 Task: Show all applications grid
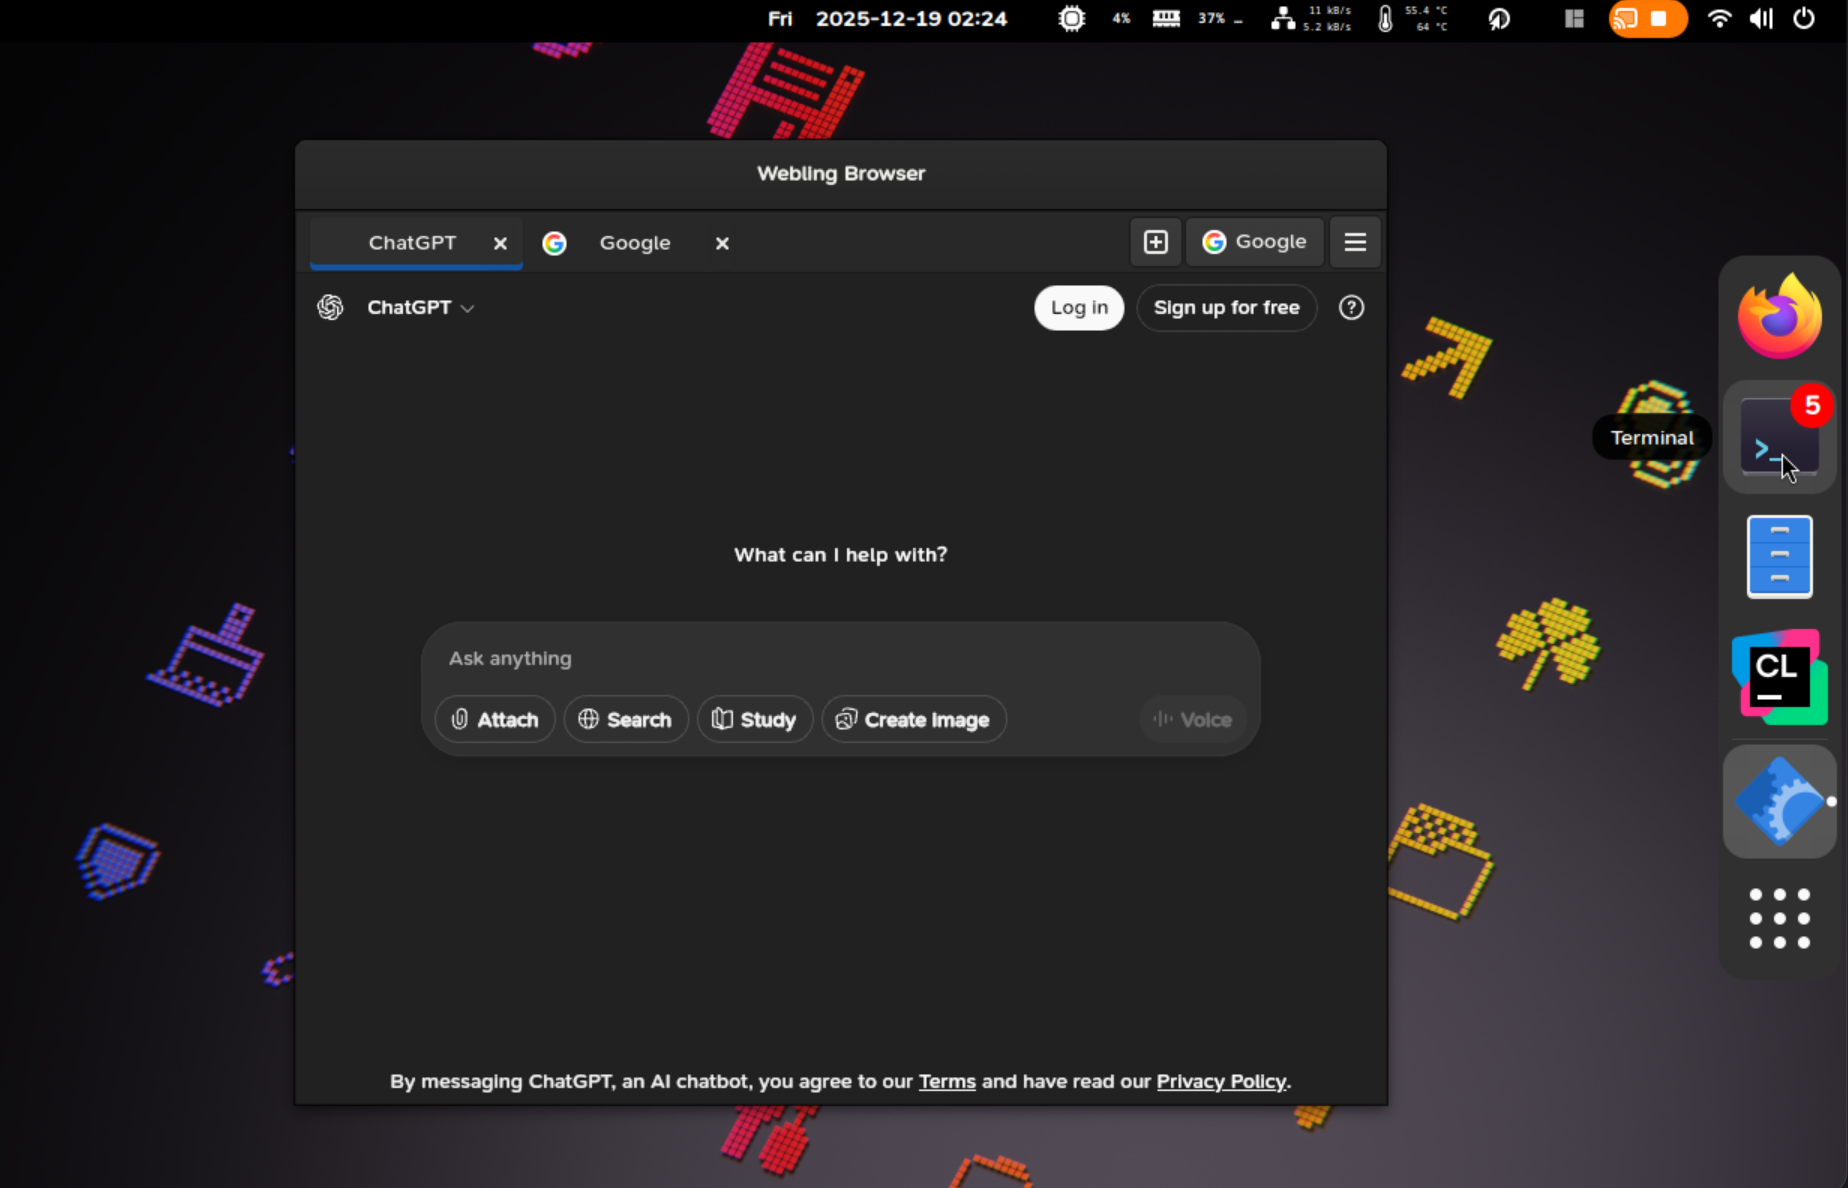click(1779, 918)
